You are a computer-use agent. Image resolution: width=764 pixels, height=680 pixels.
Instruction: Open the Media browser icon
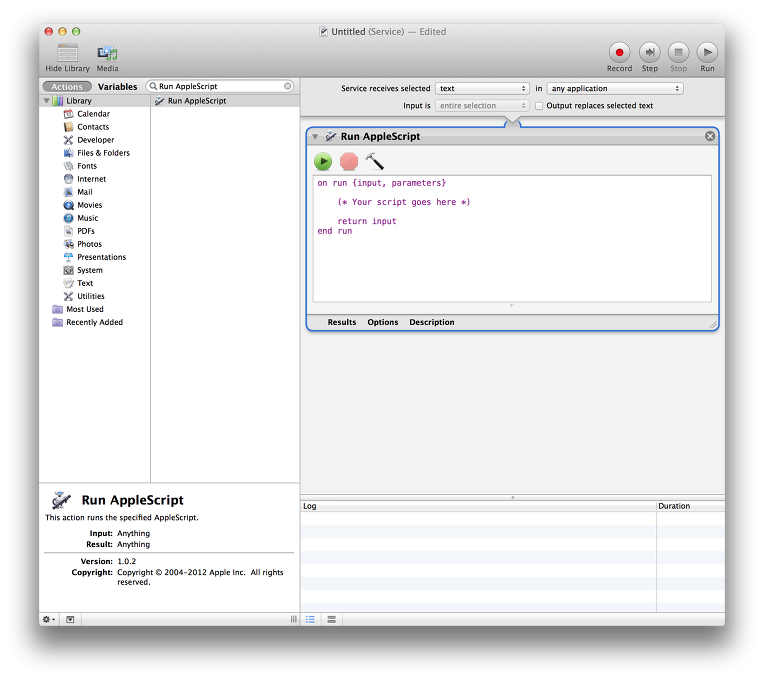coord(107,53)
